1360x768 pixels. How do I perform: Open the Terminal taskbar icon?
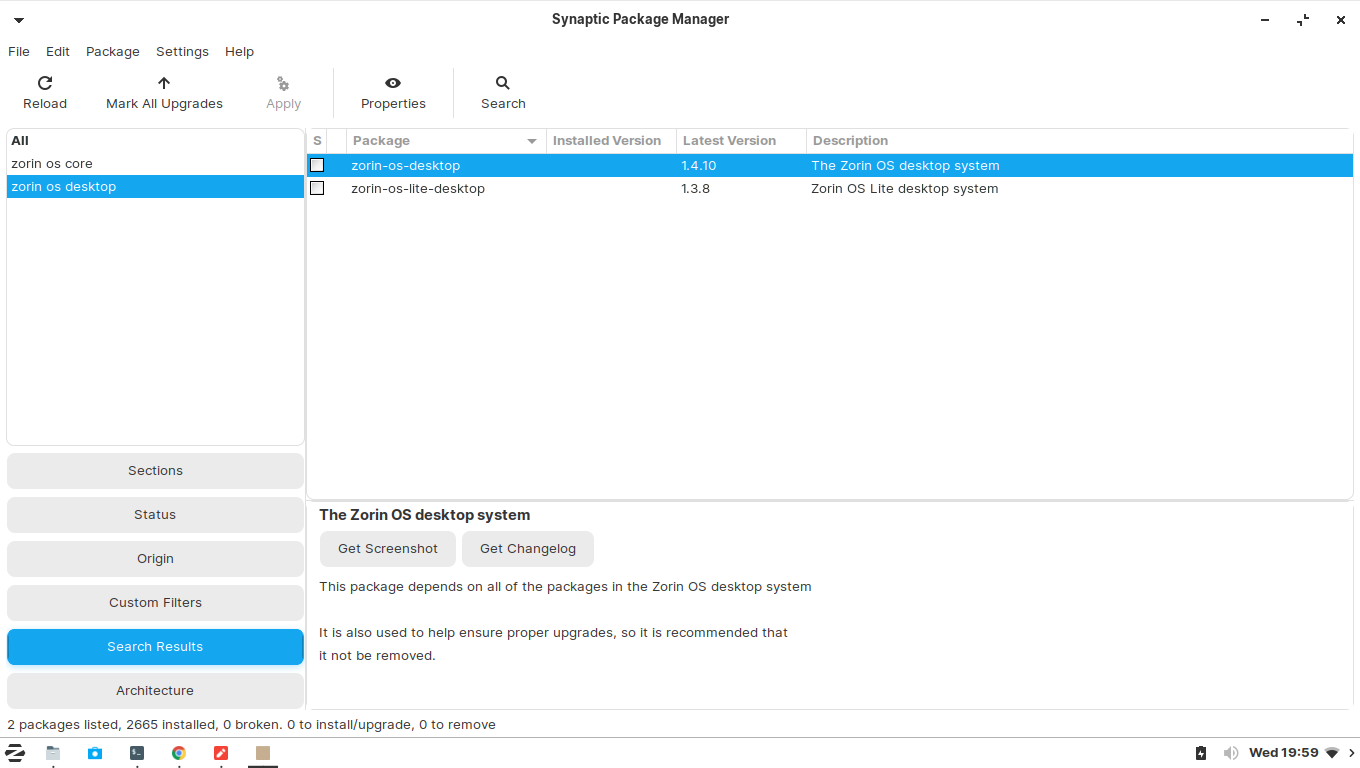(x=137, y=753)
